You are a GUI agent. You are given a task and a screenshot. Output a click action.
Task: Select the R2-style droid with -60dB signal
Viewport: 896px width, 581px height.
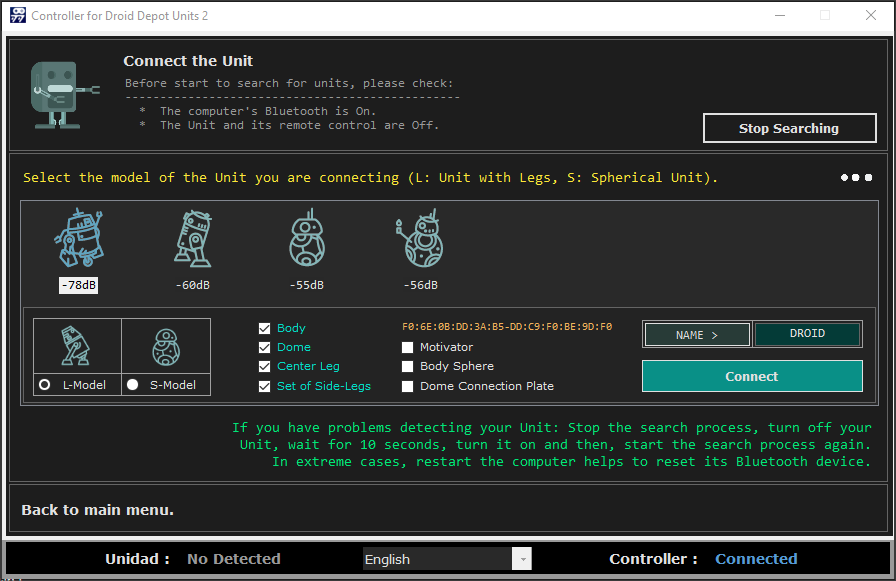[x=193, y=238]
